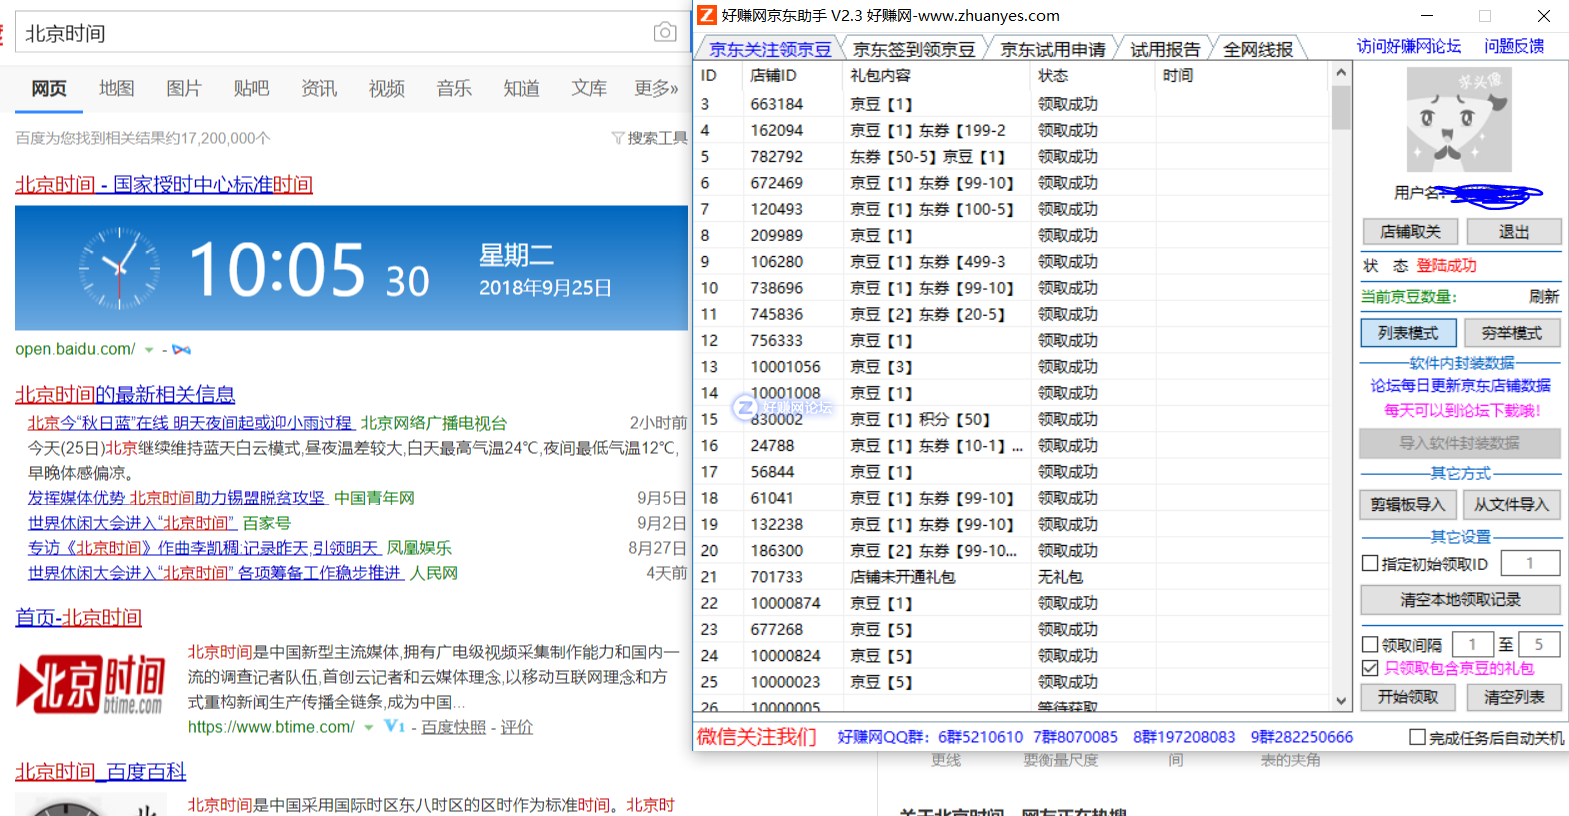This screenshot has width=1569, height=816.
Task: Click the 开始领取 button
Action: 1408,697
